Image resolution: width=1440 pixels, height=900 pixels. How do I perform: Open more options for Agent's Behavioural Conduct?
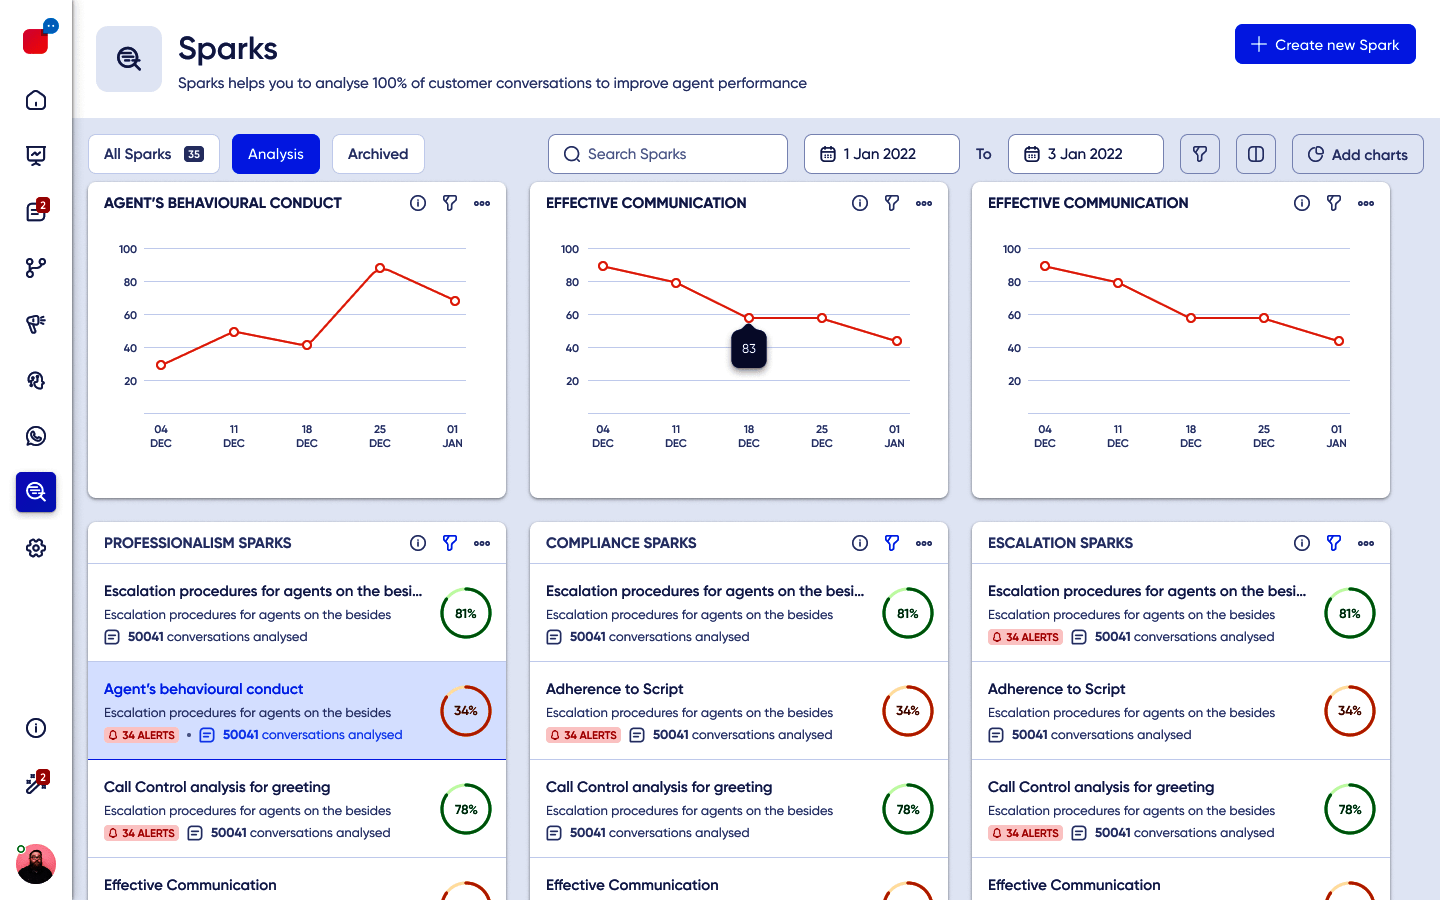[482, 203]
